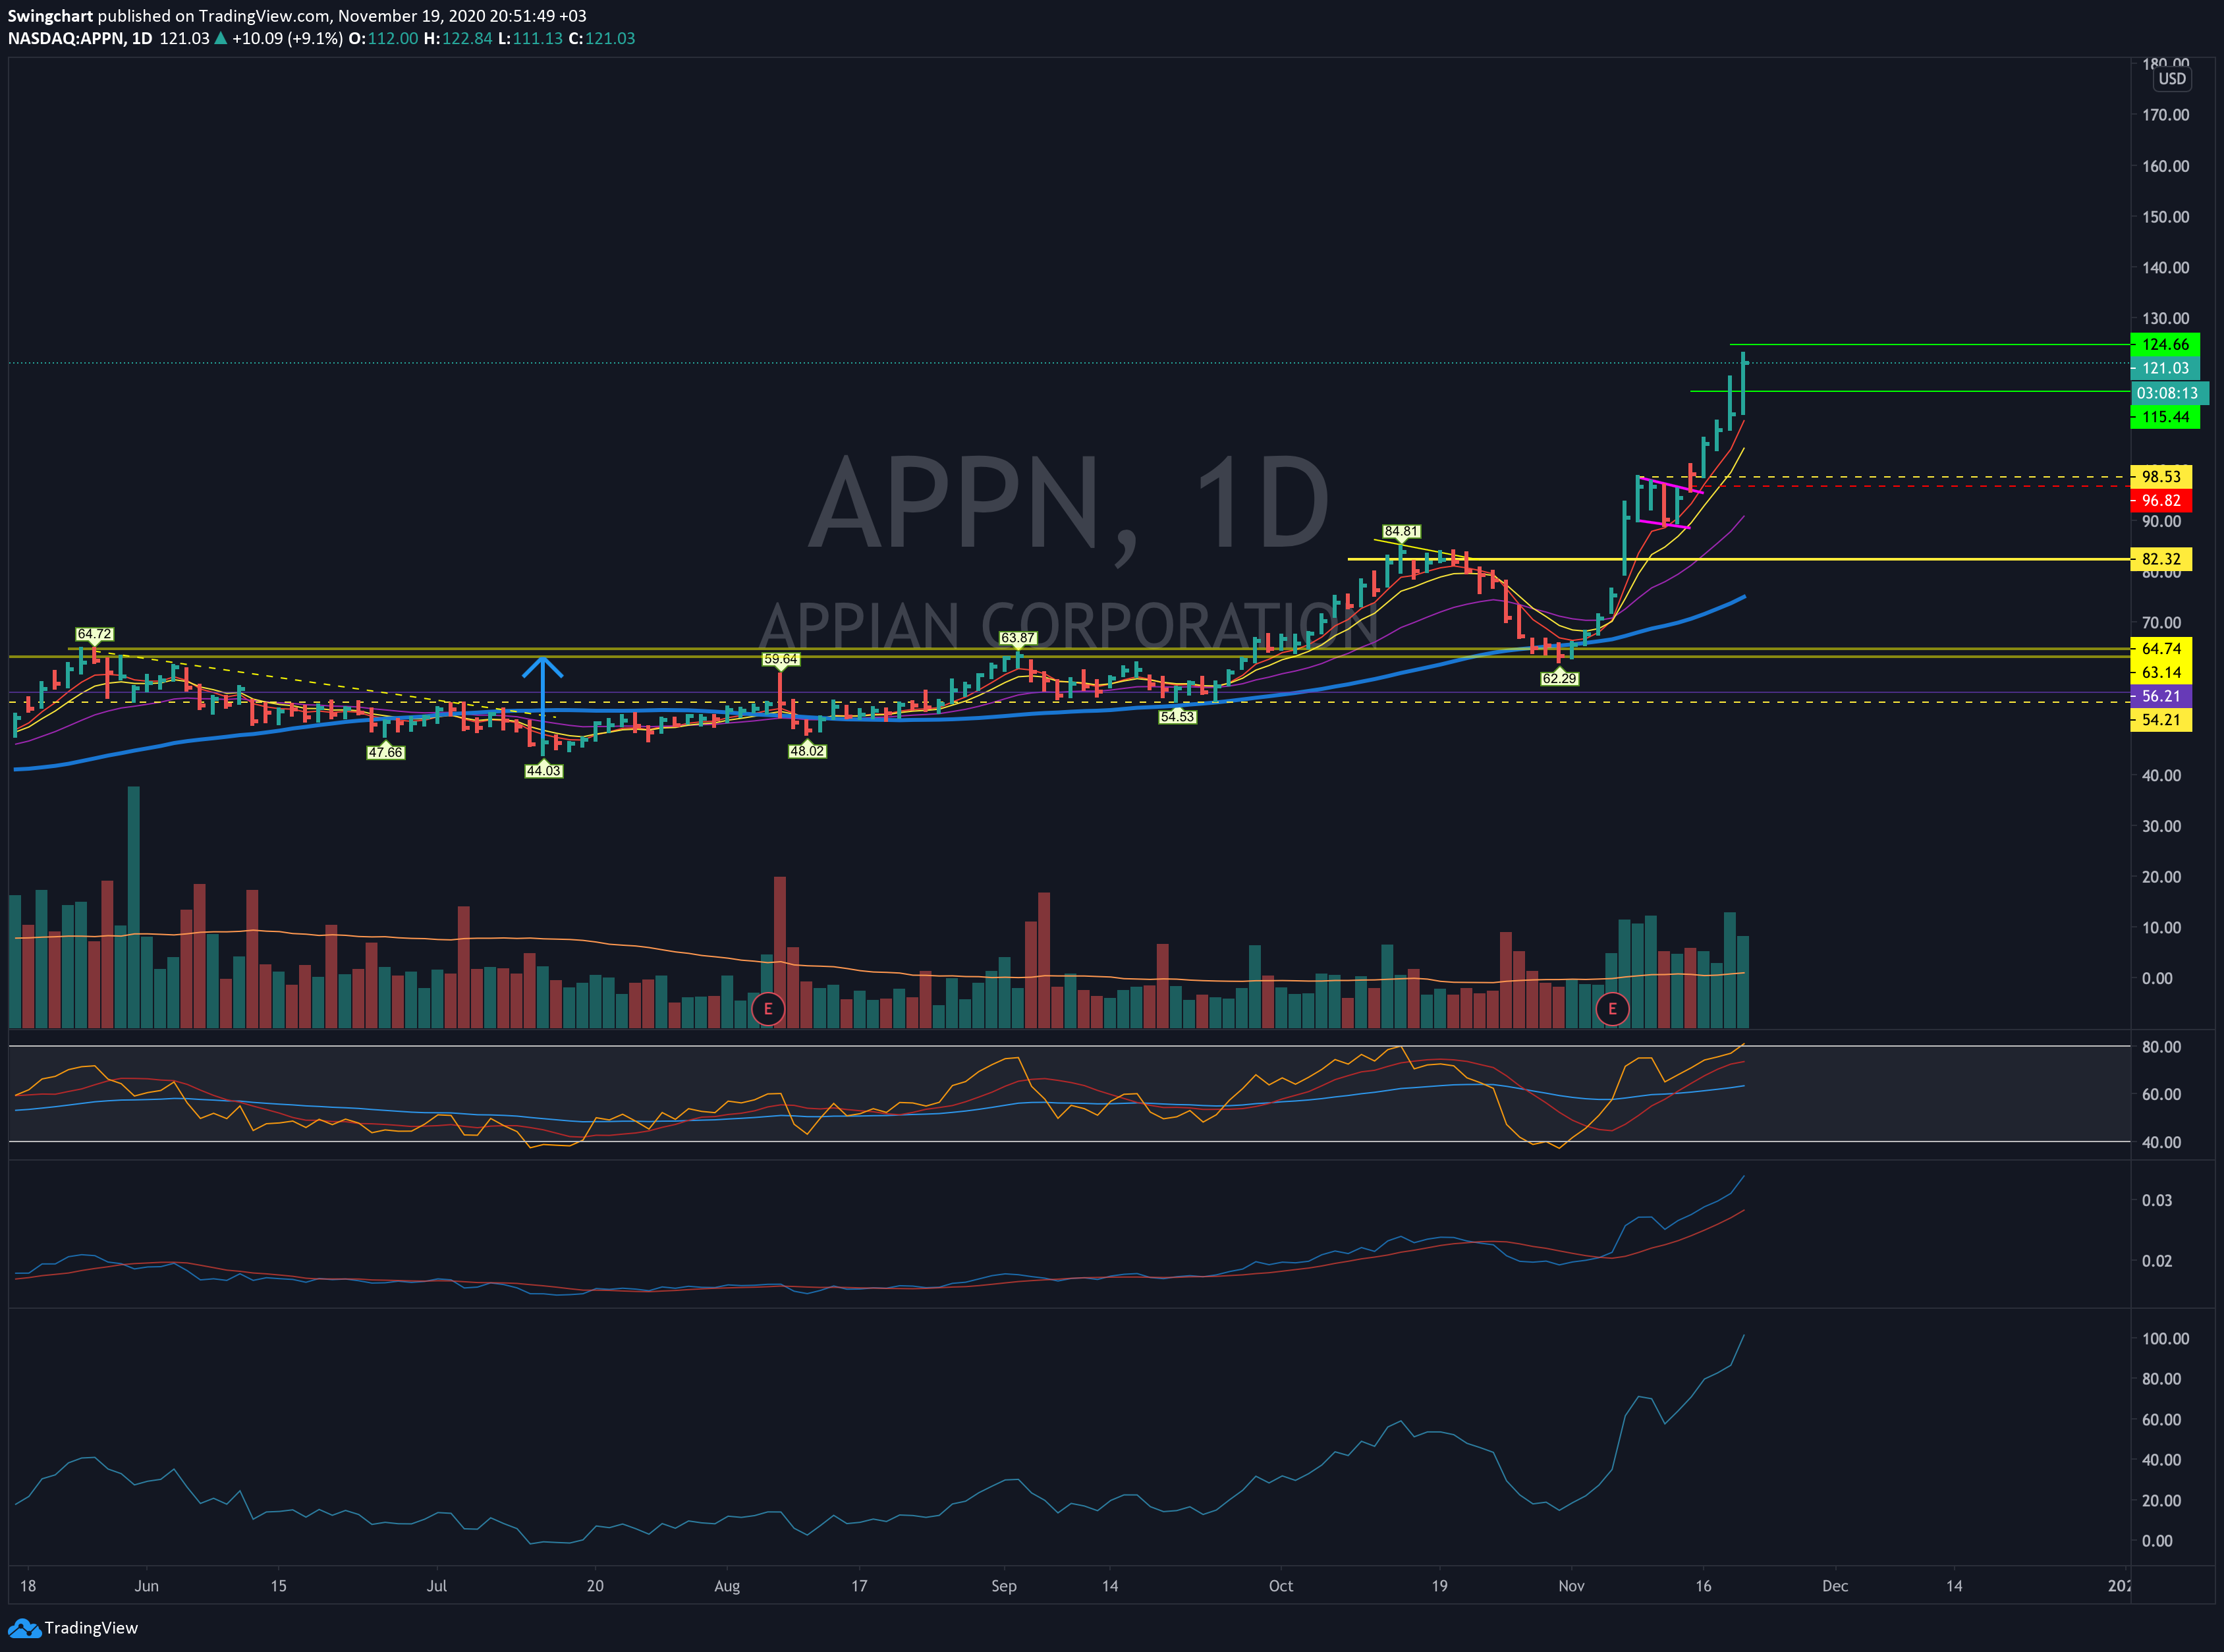Select the 98.53 yellow price label
2224x1652 pixels.
[x=2161, y=477]
